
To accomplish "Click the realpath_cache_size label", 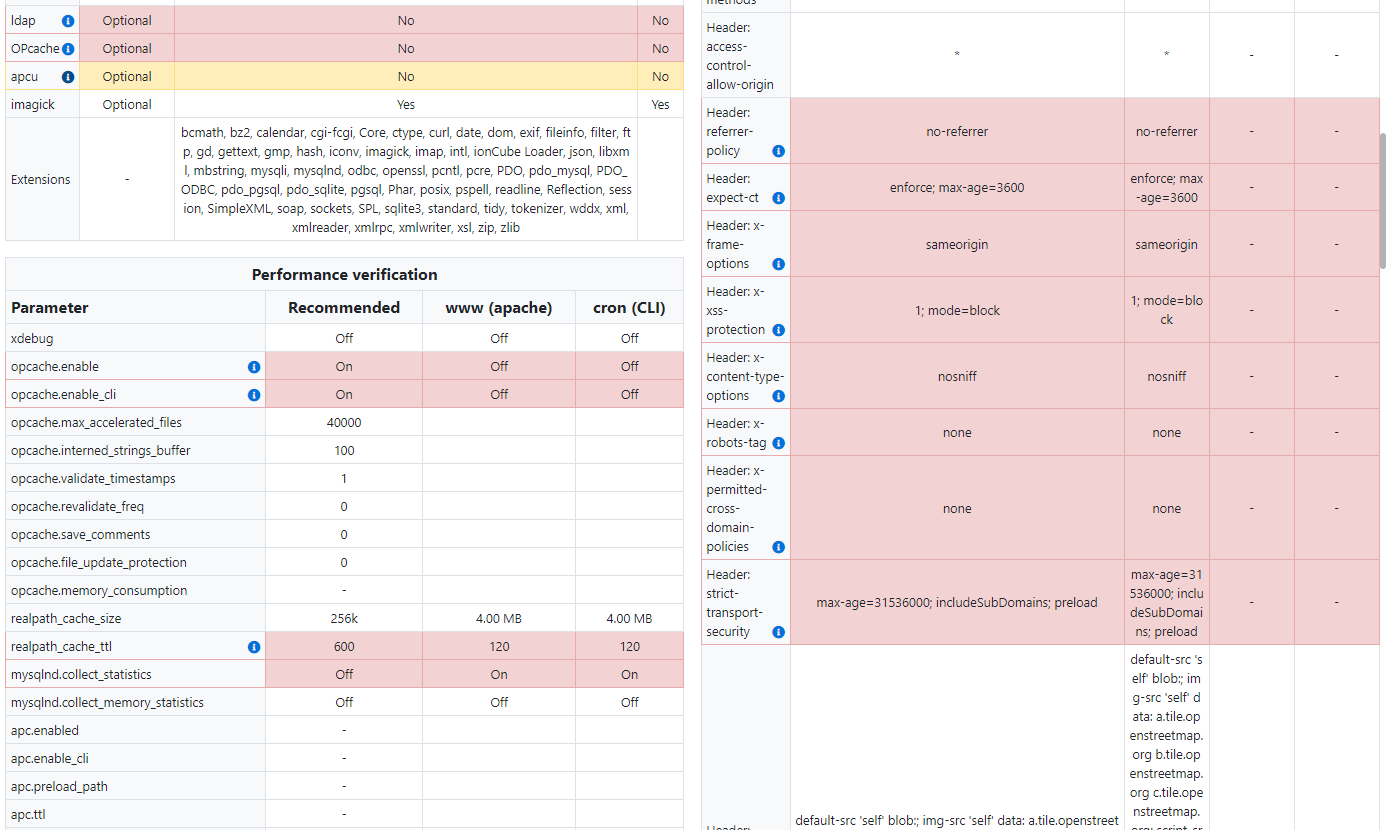I will pos(66,619).
